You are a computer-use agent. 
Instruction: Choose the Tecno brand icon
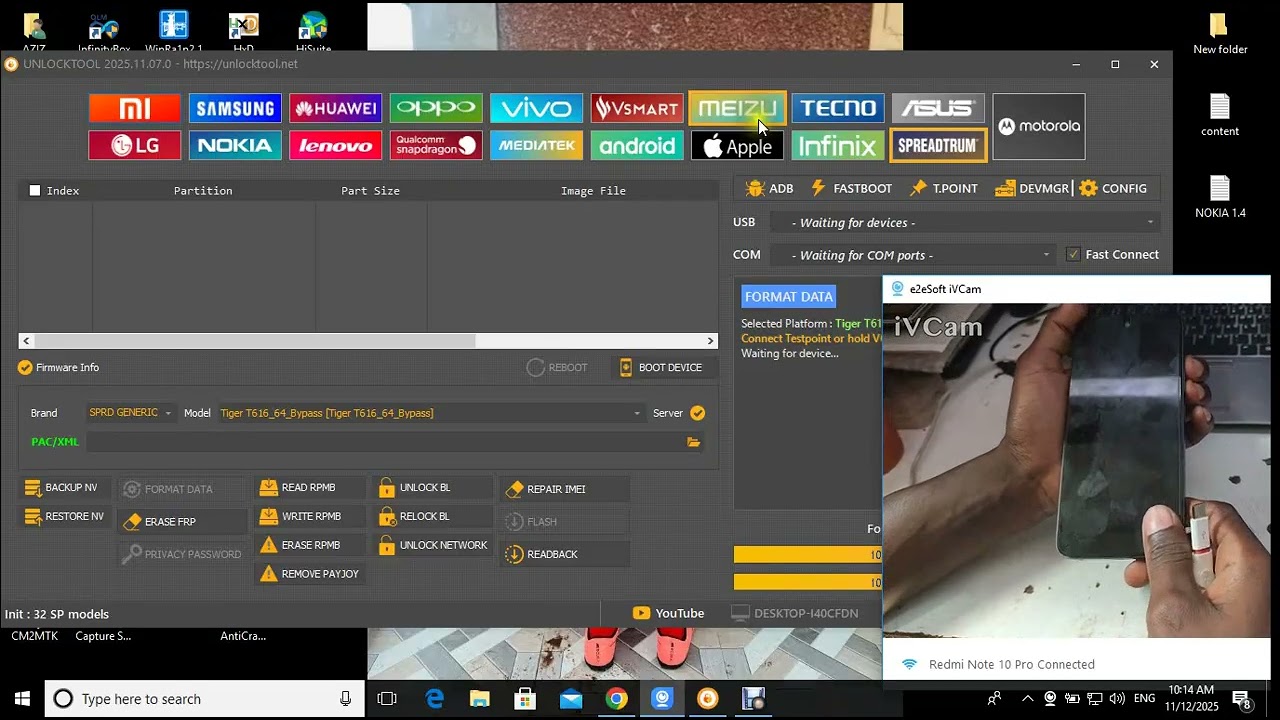[x=838, y=108]
